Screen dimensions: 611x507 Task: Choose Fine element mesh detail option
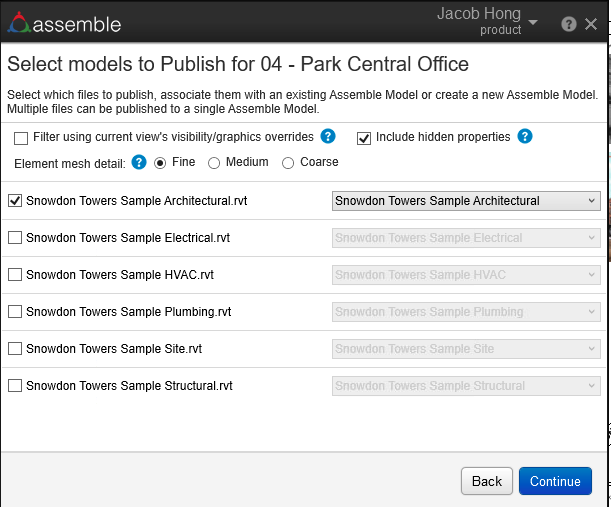click(160, 163)
